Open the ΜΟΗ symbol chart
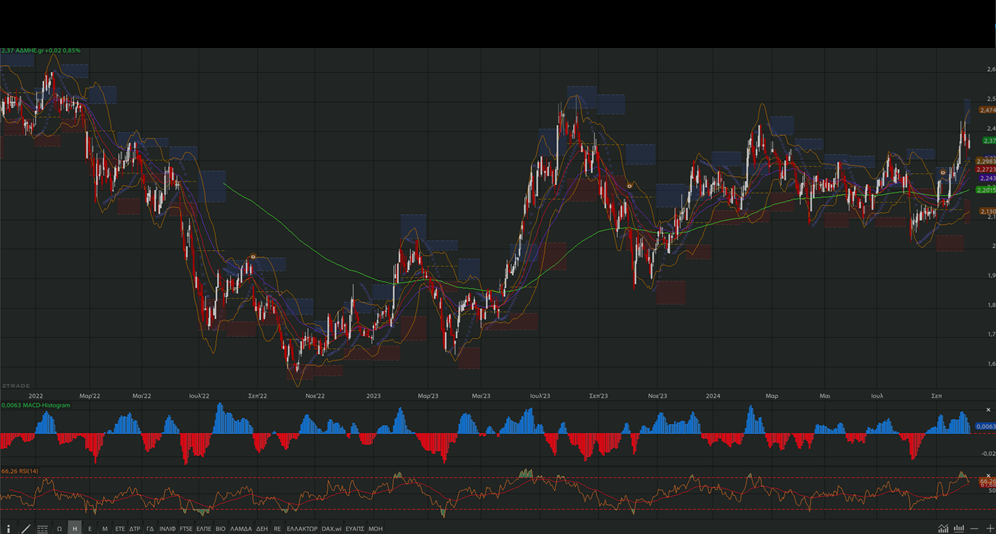The height and width of the screenshot is (534, 996). pyautogui.click(x=375, y=528)
